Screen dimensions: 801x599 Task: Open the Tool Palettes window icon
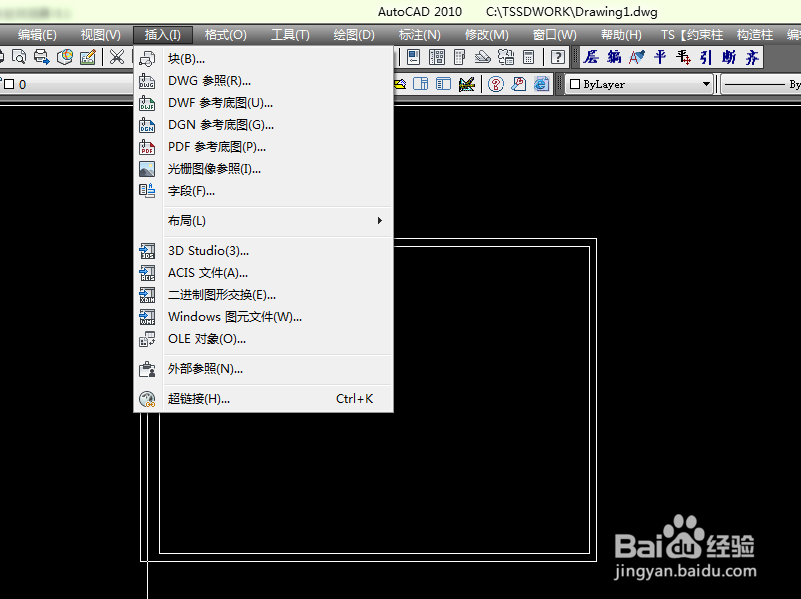460,57
